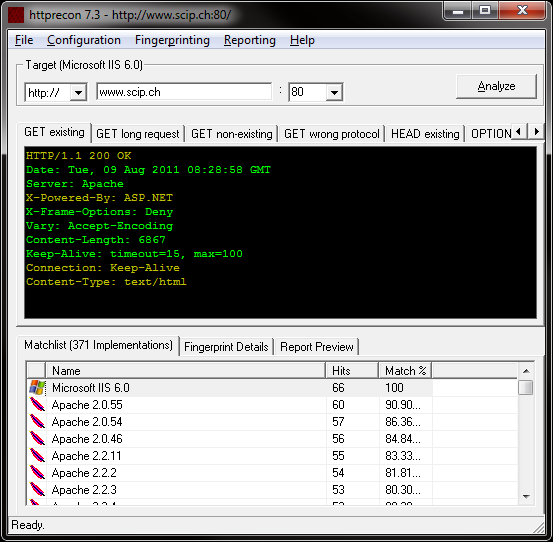Click the Match % value 100
This screenshot has width=553, height=542.
click(x=394, y=388)
